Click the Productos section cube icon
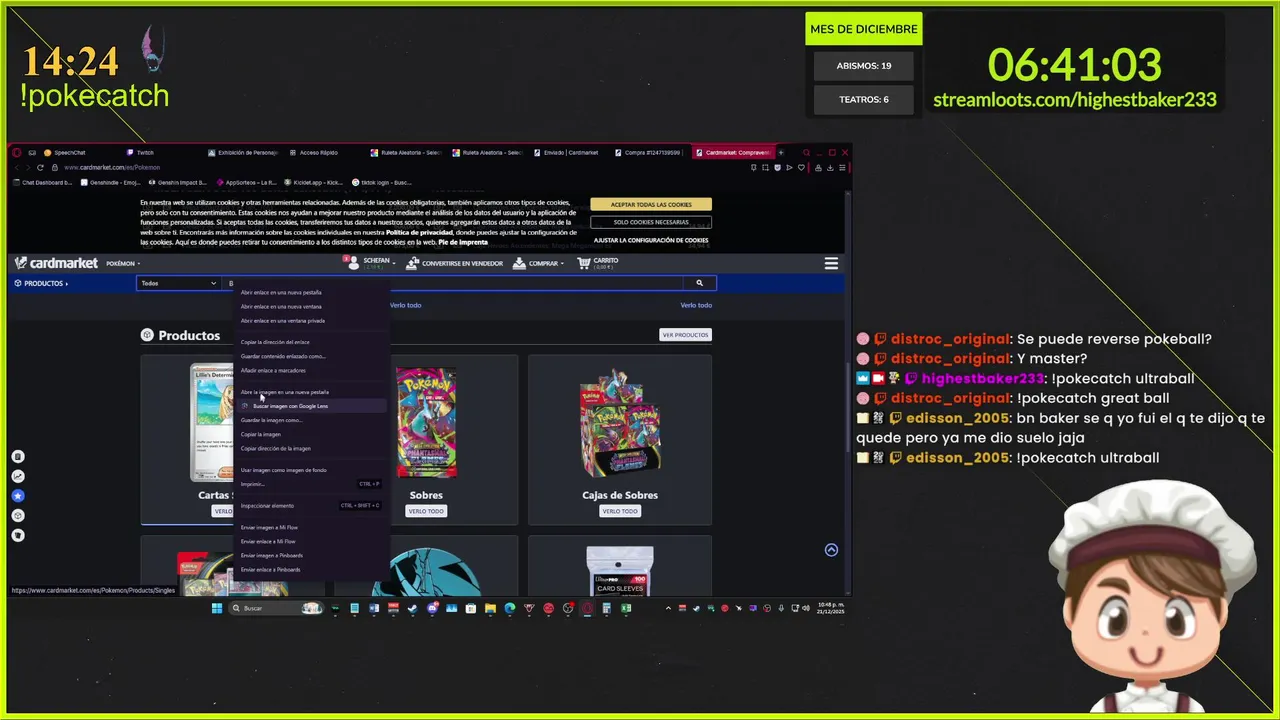Image resolution: width=1280 pixels, height=720 pixels. (147, 335)
